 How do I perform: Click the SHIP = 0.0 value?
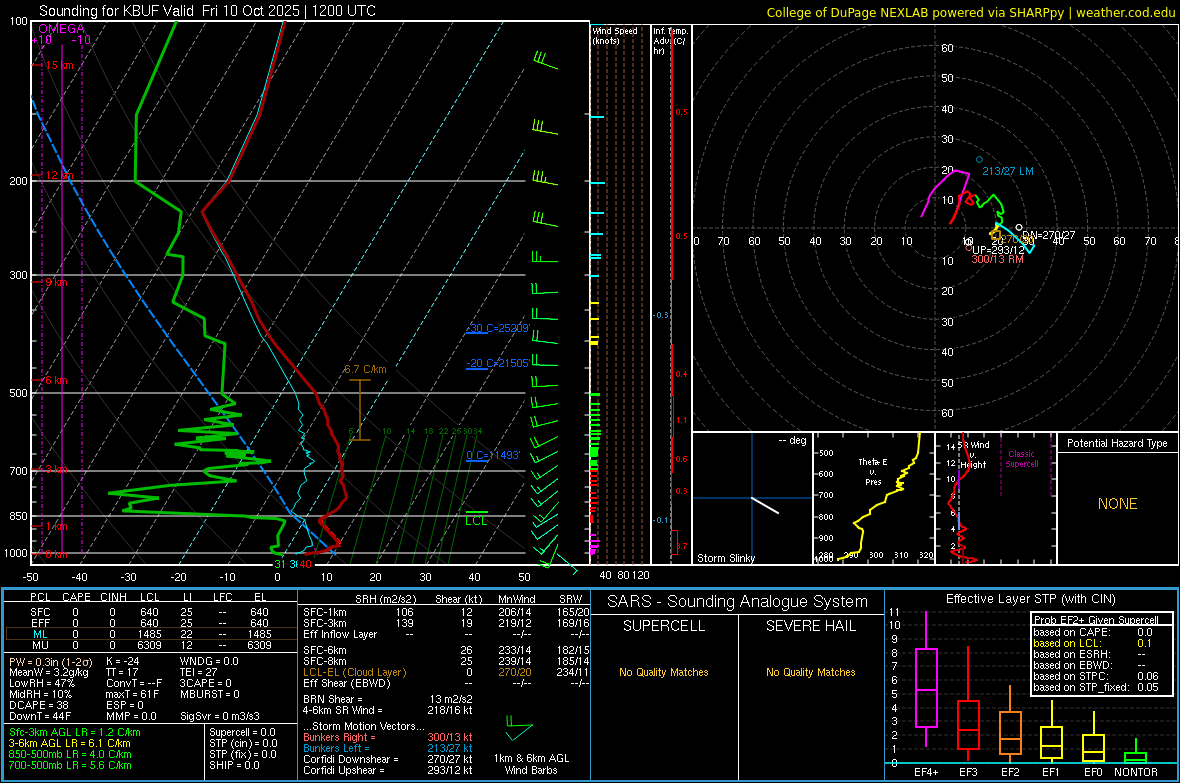[233, 765]
